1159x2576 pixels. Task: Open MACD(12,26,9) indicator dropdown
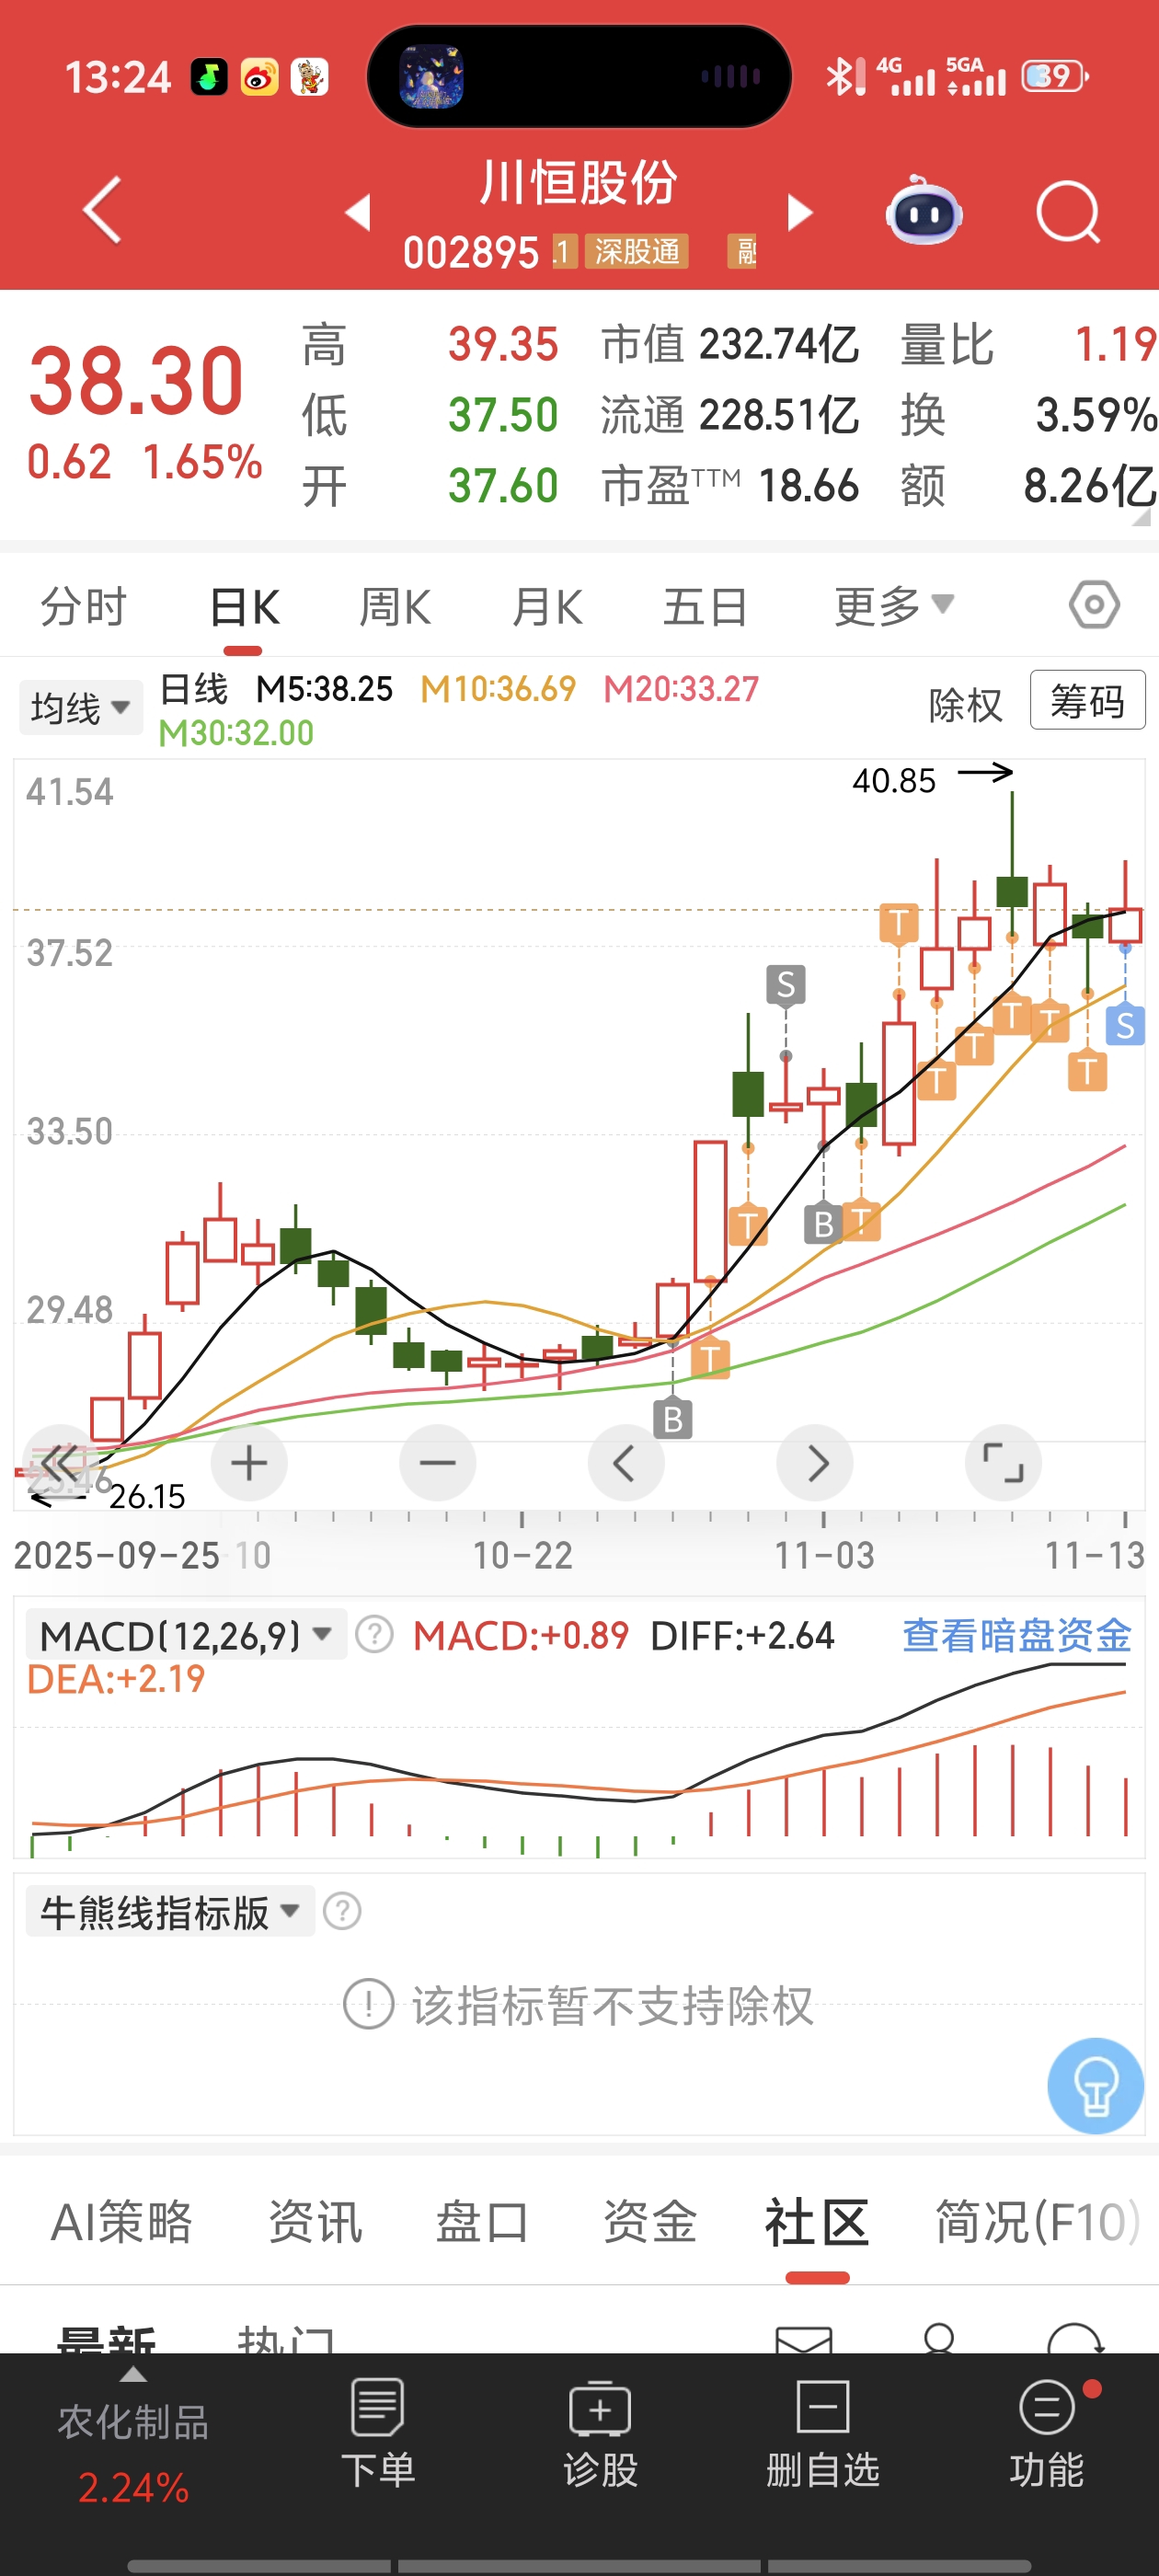pyautogui.click(x=186, y=1635)
